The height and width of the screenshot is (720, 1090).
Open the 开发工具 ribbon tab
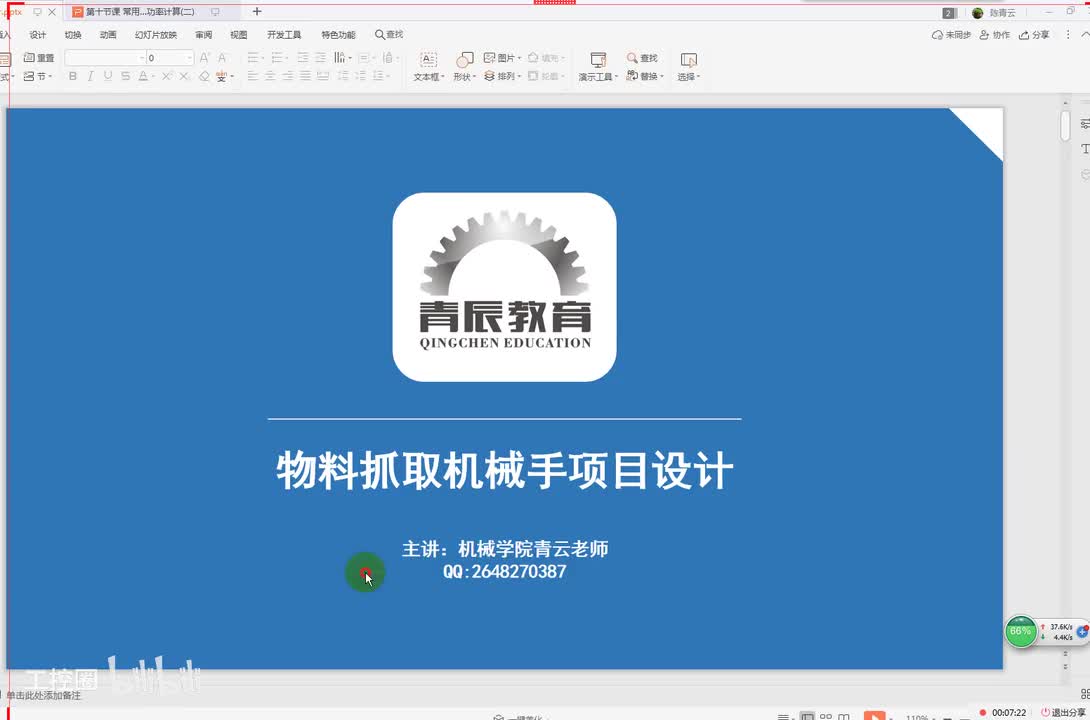(284, 35)
